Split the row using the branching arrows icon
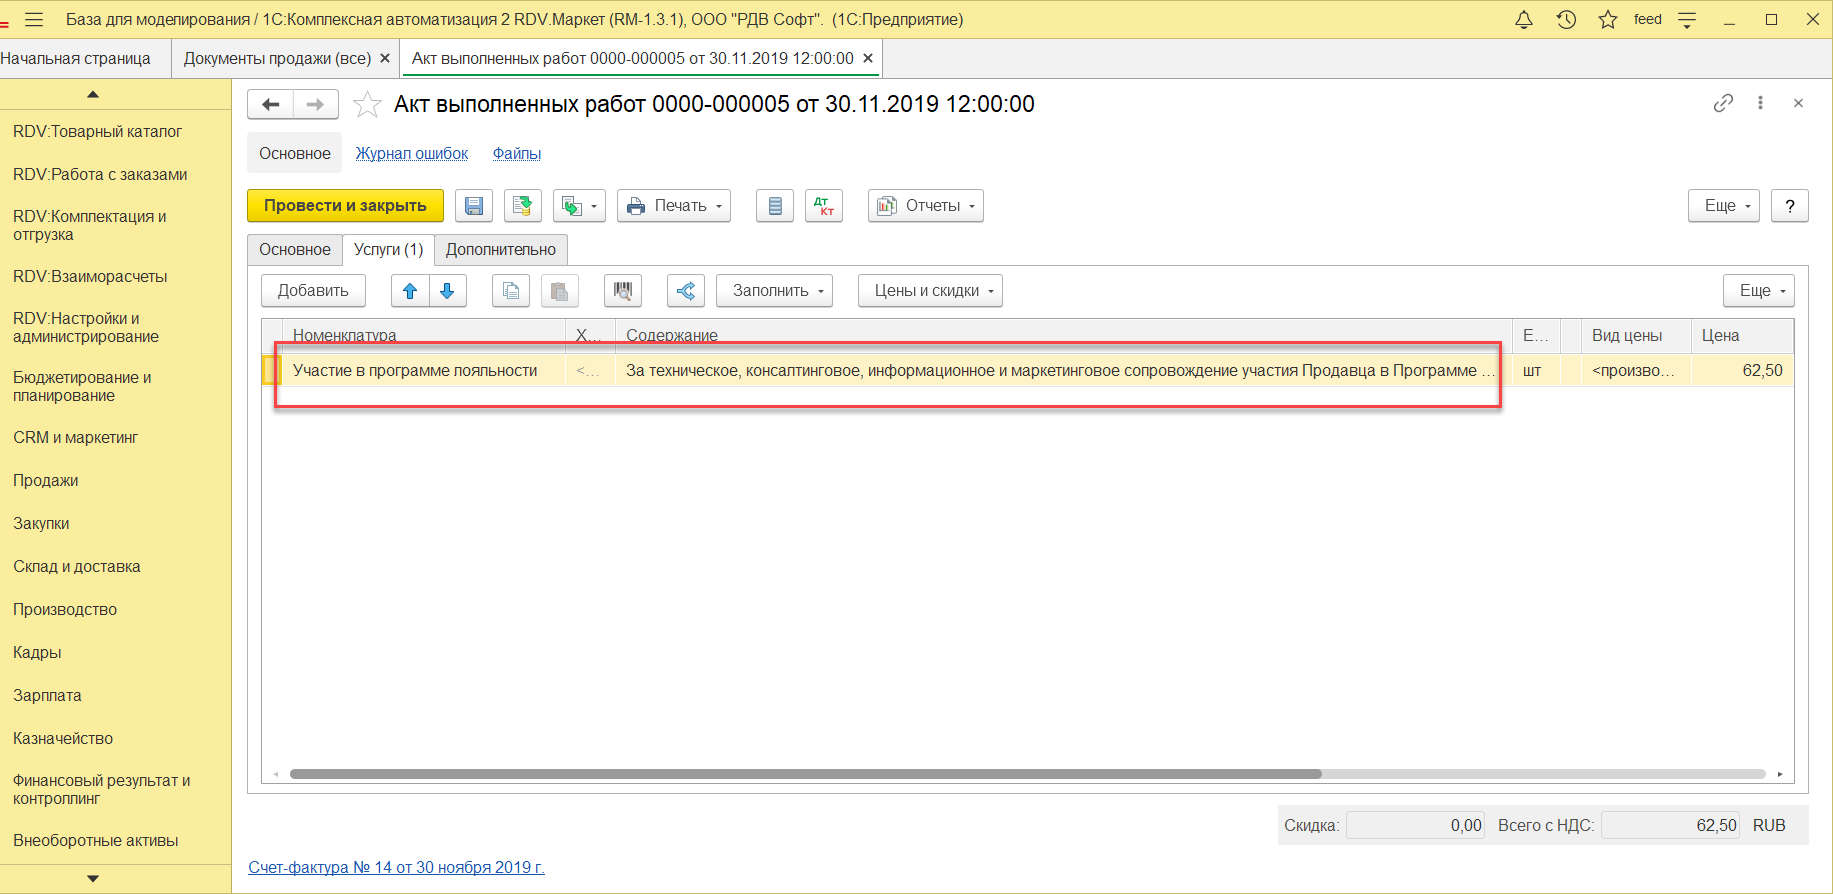Viewport: 1833px width, 894px height. (686, 291)
